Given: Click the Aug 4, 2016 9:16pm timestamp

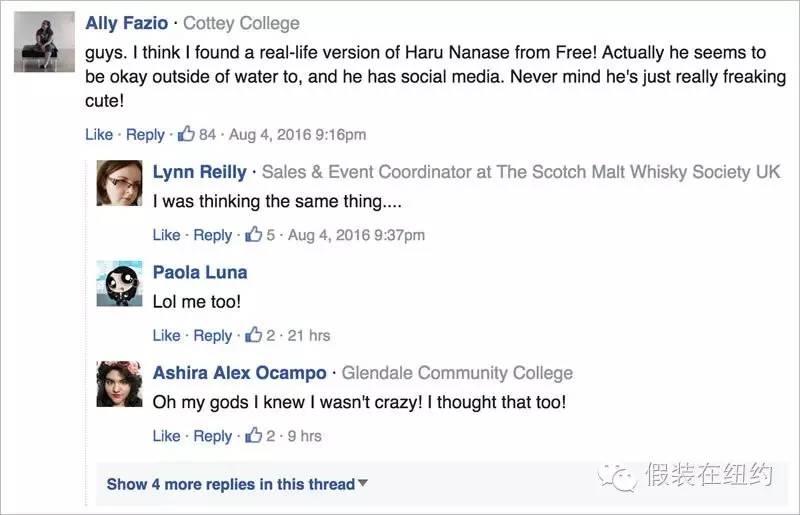Looking at the screenshot, I should click(x=297, y=134).
